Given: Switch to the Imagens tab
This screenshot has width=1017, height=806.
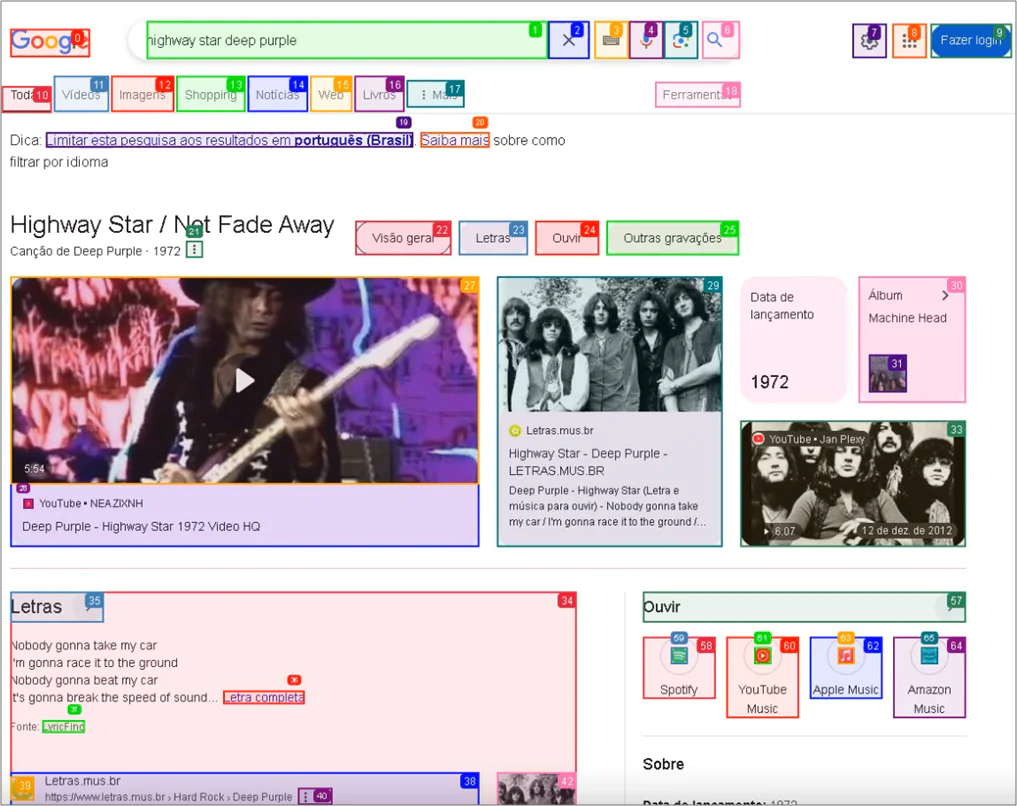Looking at the screenshot, I should [143, 94].
